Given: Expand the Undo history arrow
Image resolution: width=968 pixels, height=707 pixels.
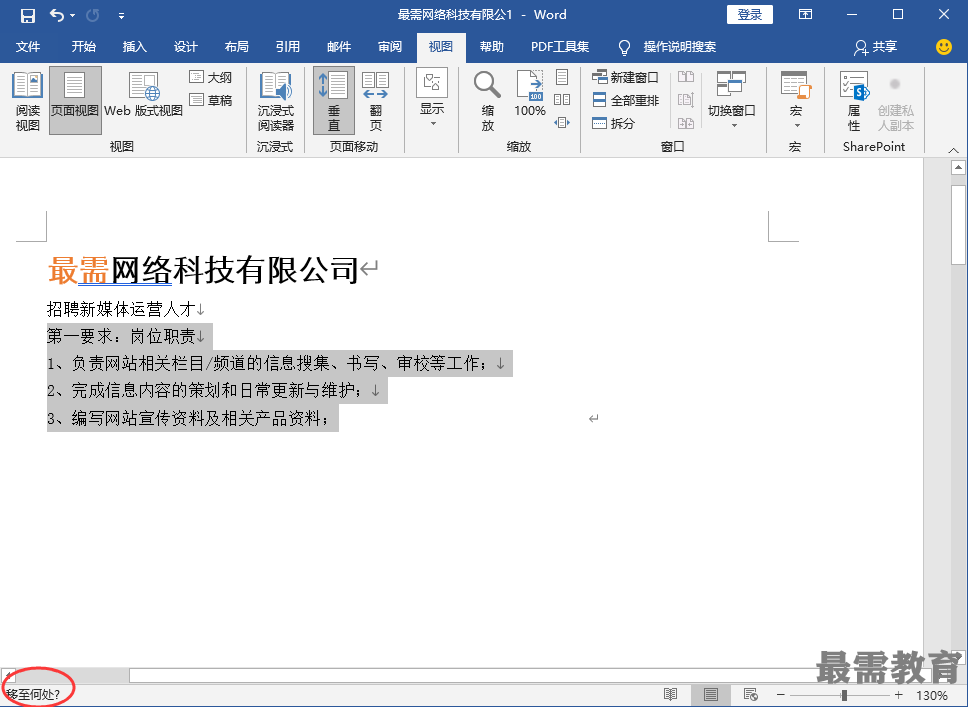Looking at the screenshot, I should pyautogui.click(x=72, y=15).
